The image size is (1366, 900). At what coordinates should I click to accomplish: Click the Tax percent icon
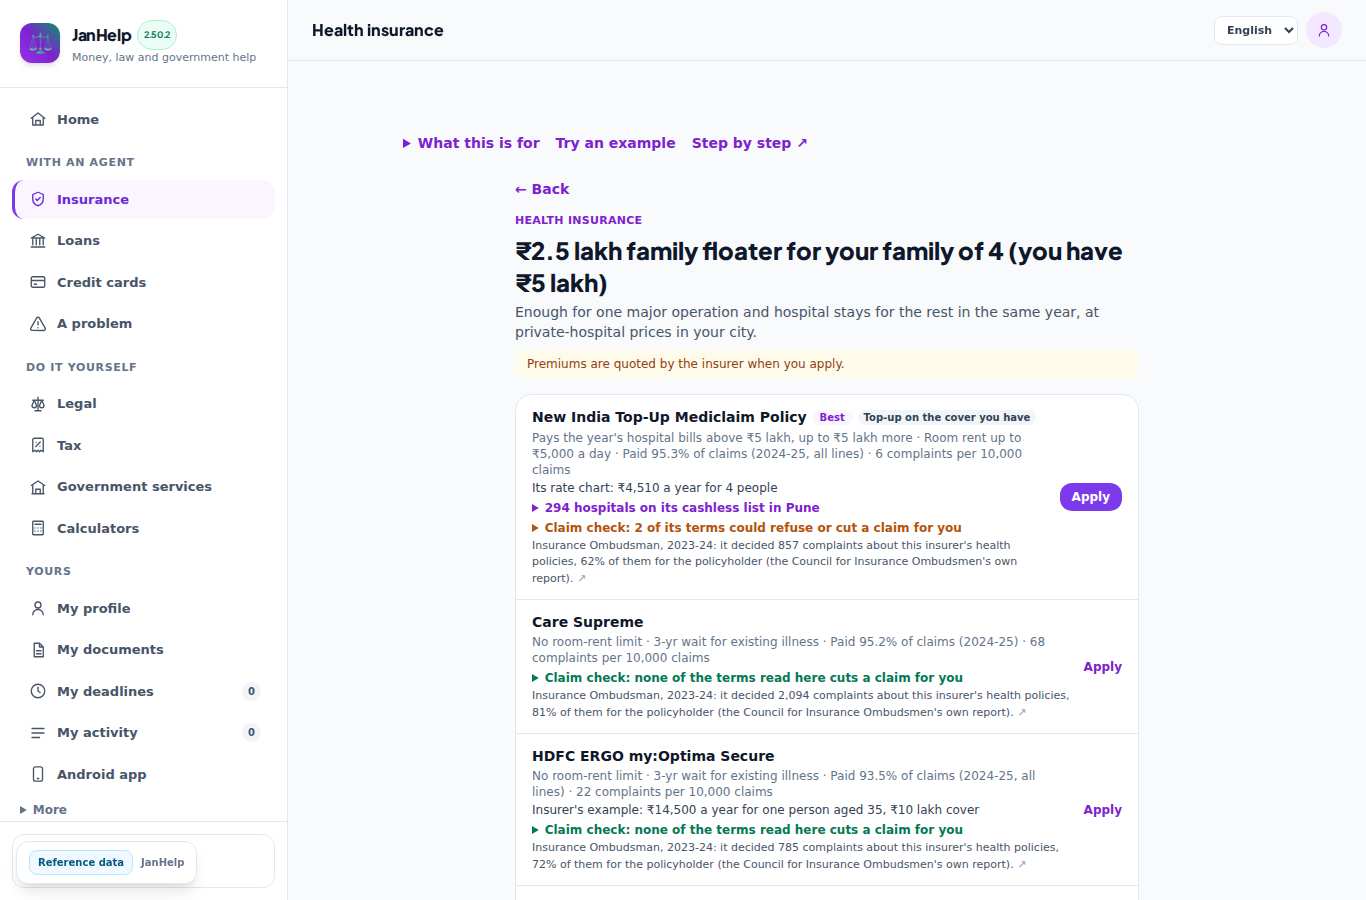(x=38, y=445)
